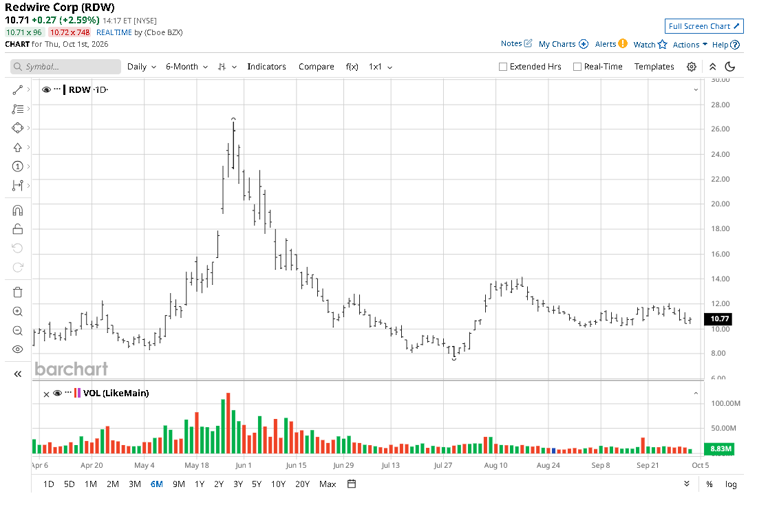Select the Max range
Image resolution: width=768 pixels, height=507 pixels.
point(328,484)
